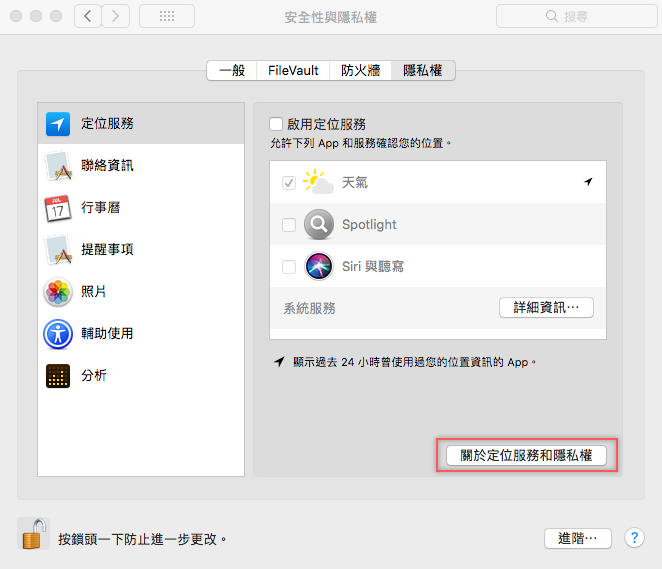The image size is (662, 569).
Task: Click the Siri icon in app list
Action: [319, 266]
